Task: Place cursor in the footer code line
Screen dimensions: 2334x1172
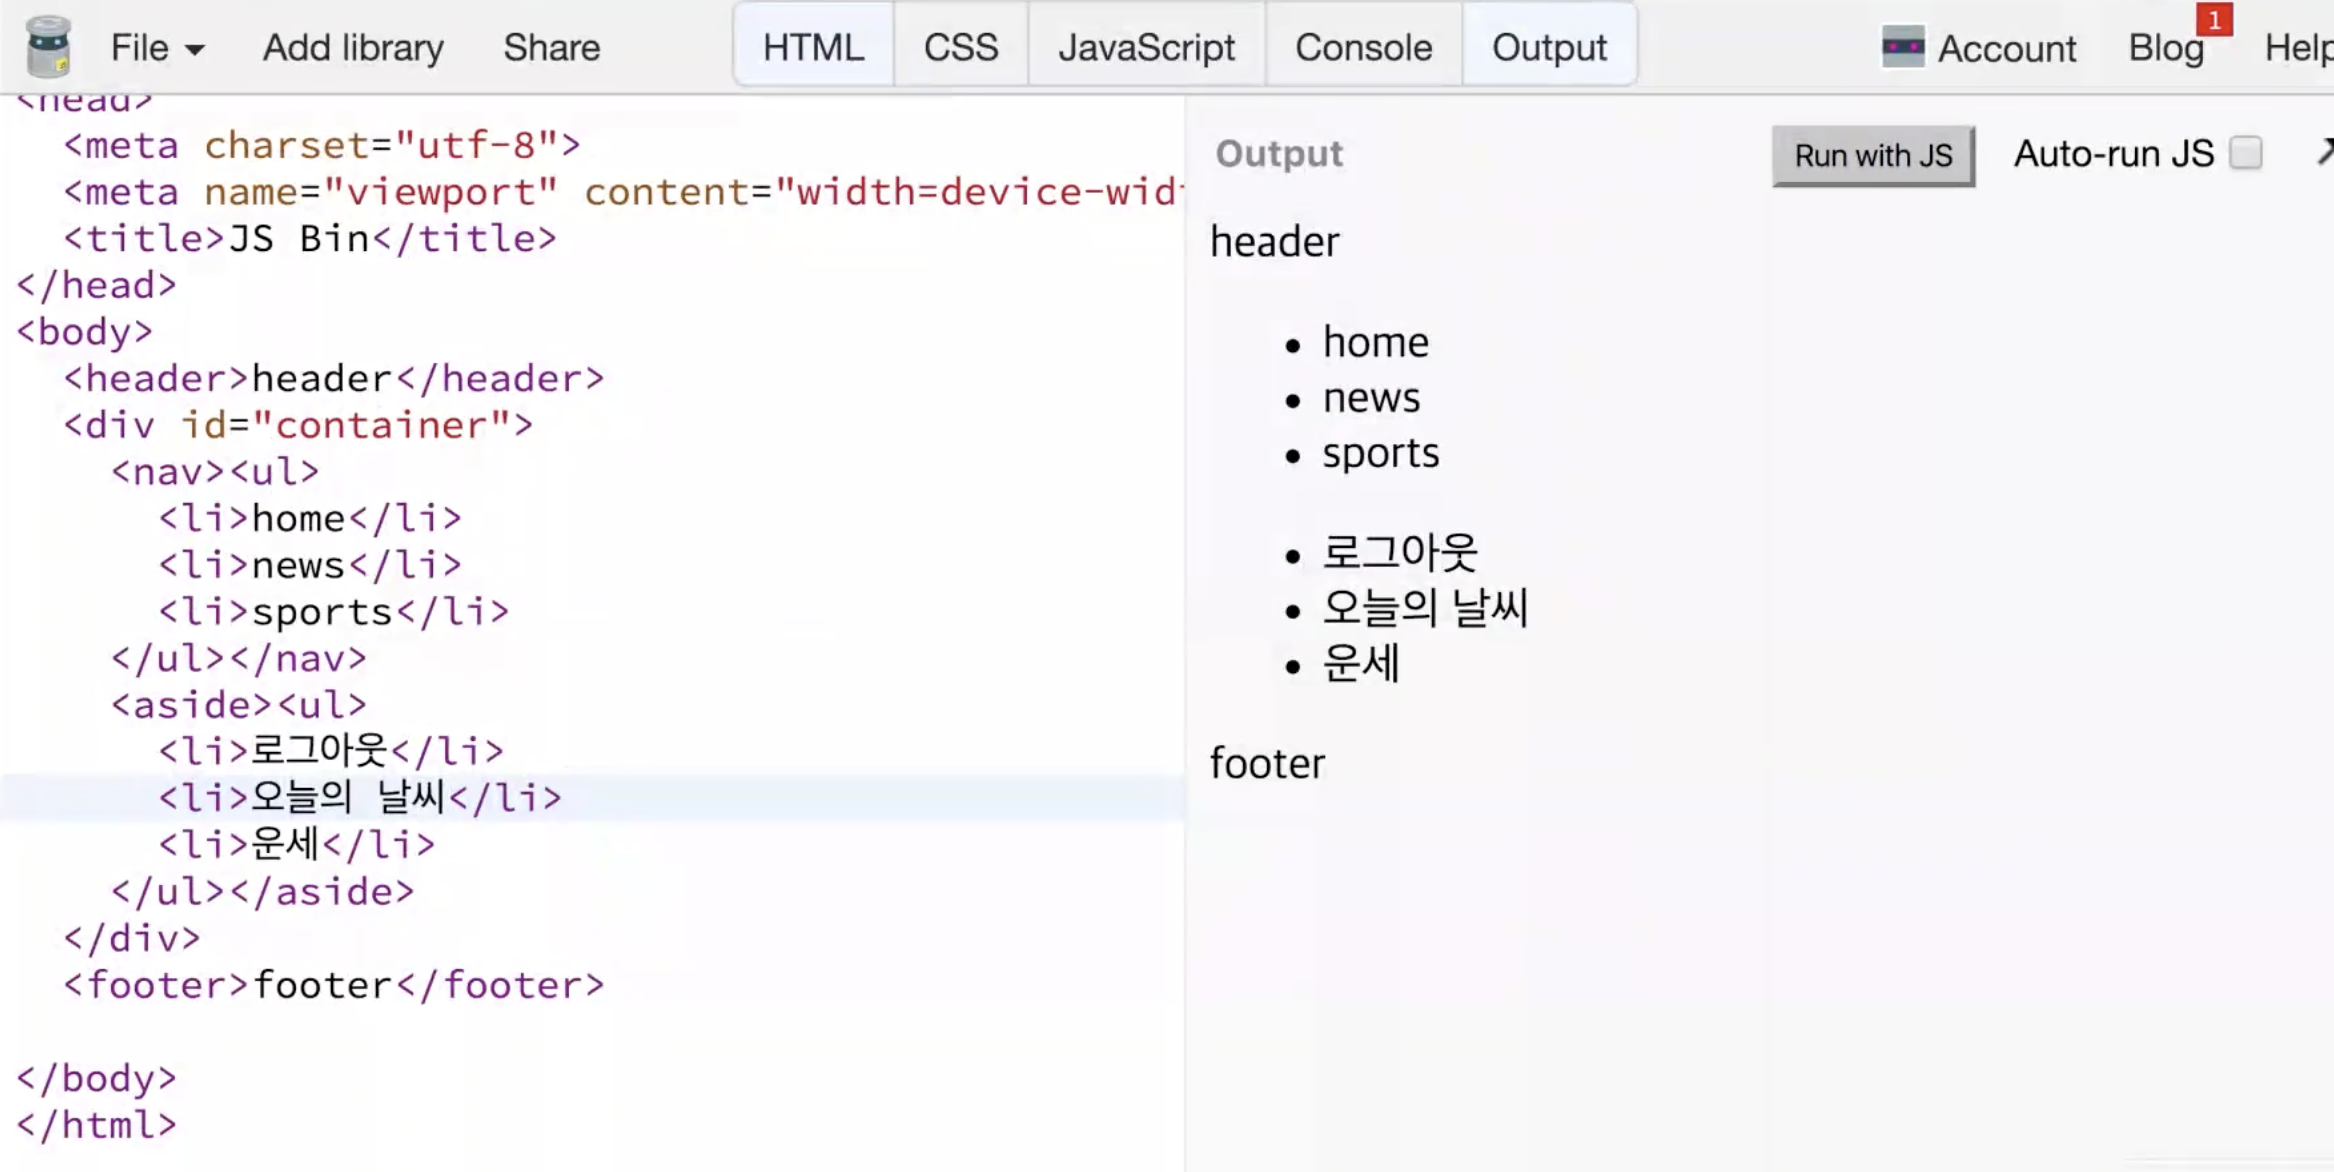Action: [334, 985]
